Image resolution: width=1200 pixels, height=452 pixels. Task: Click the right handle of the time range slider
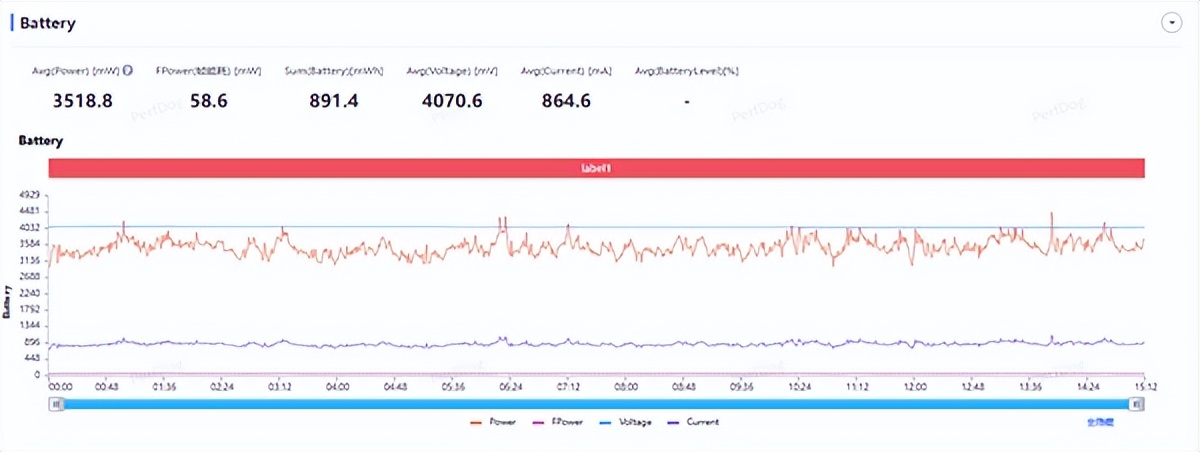click(x=1137, y=403)
